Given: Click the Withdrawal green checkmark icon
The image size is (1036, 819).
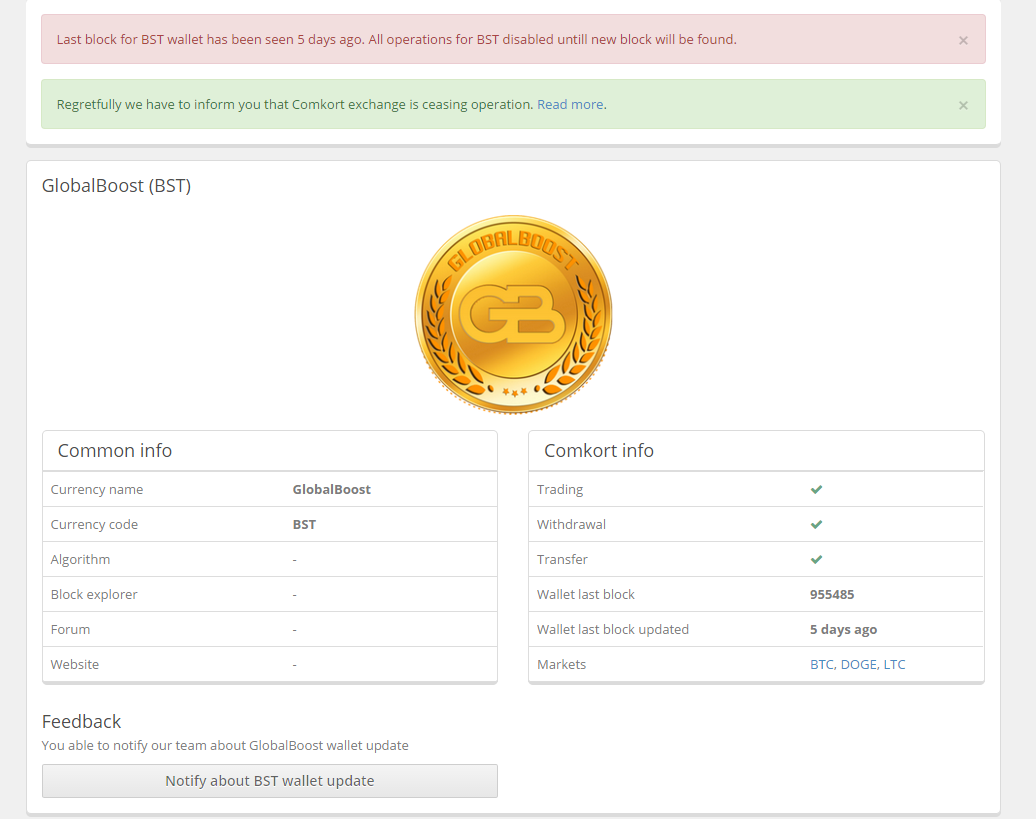Looking at the screenshot, I should [817, 524].
